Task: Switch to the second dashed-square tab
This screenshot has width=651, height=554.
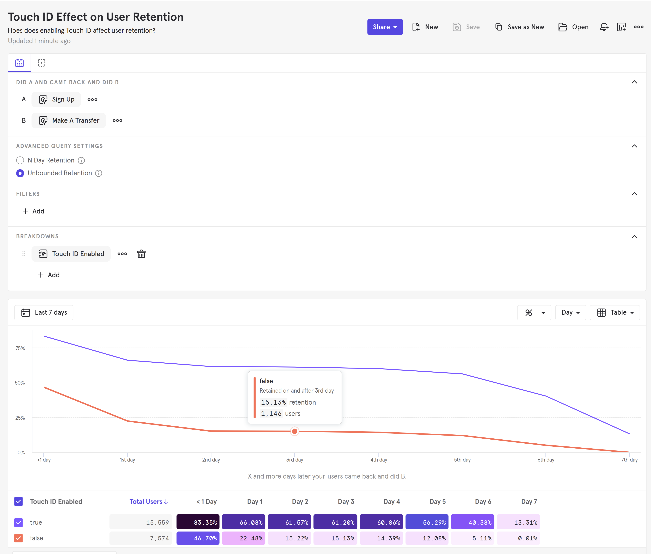Action: point(42,63)
